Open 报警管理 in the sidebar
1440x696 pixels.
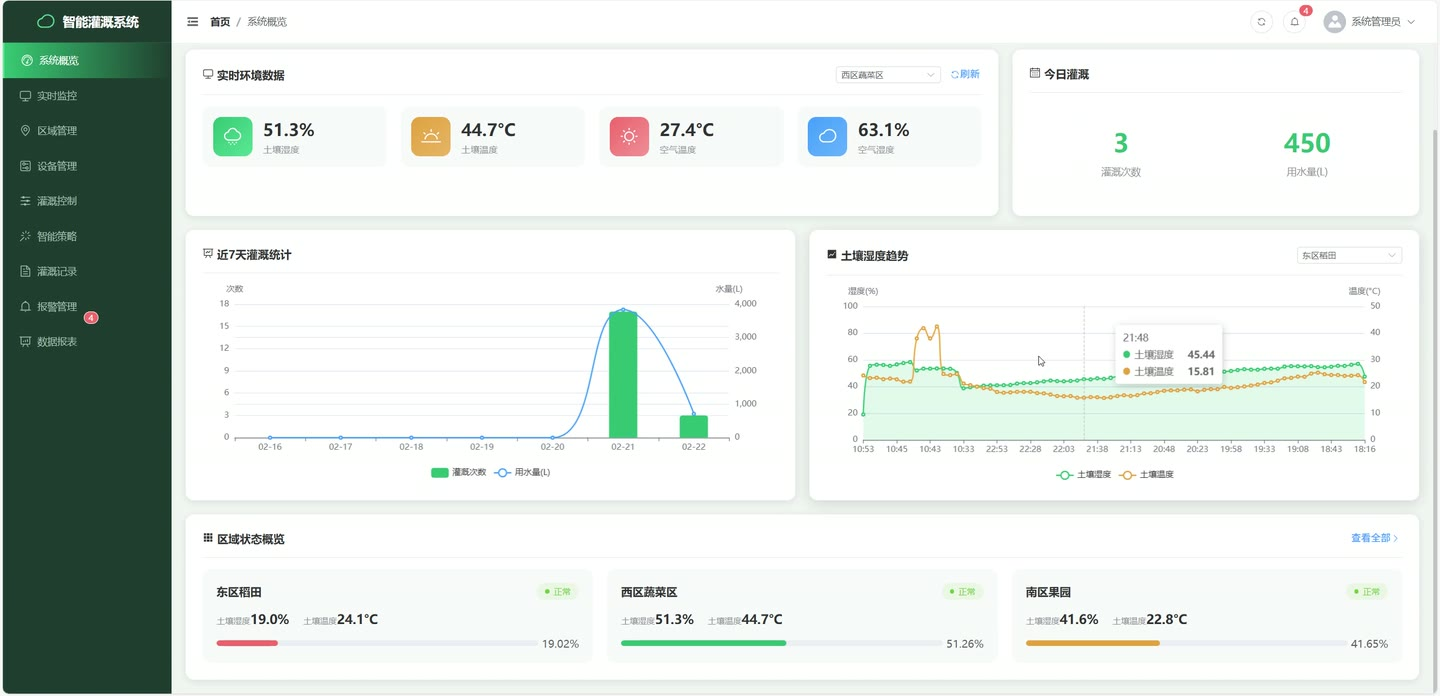tap(86, 307)
